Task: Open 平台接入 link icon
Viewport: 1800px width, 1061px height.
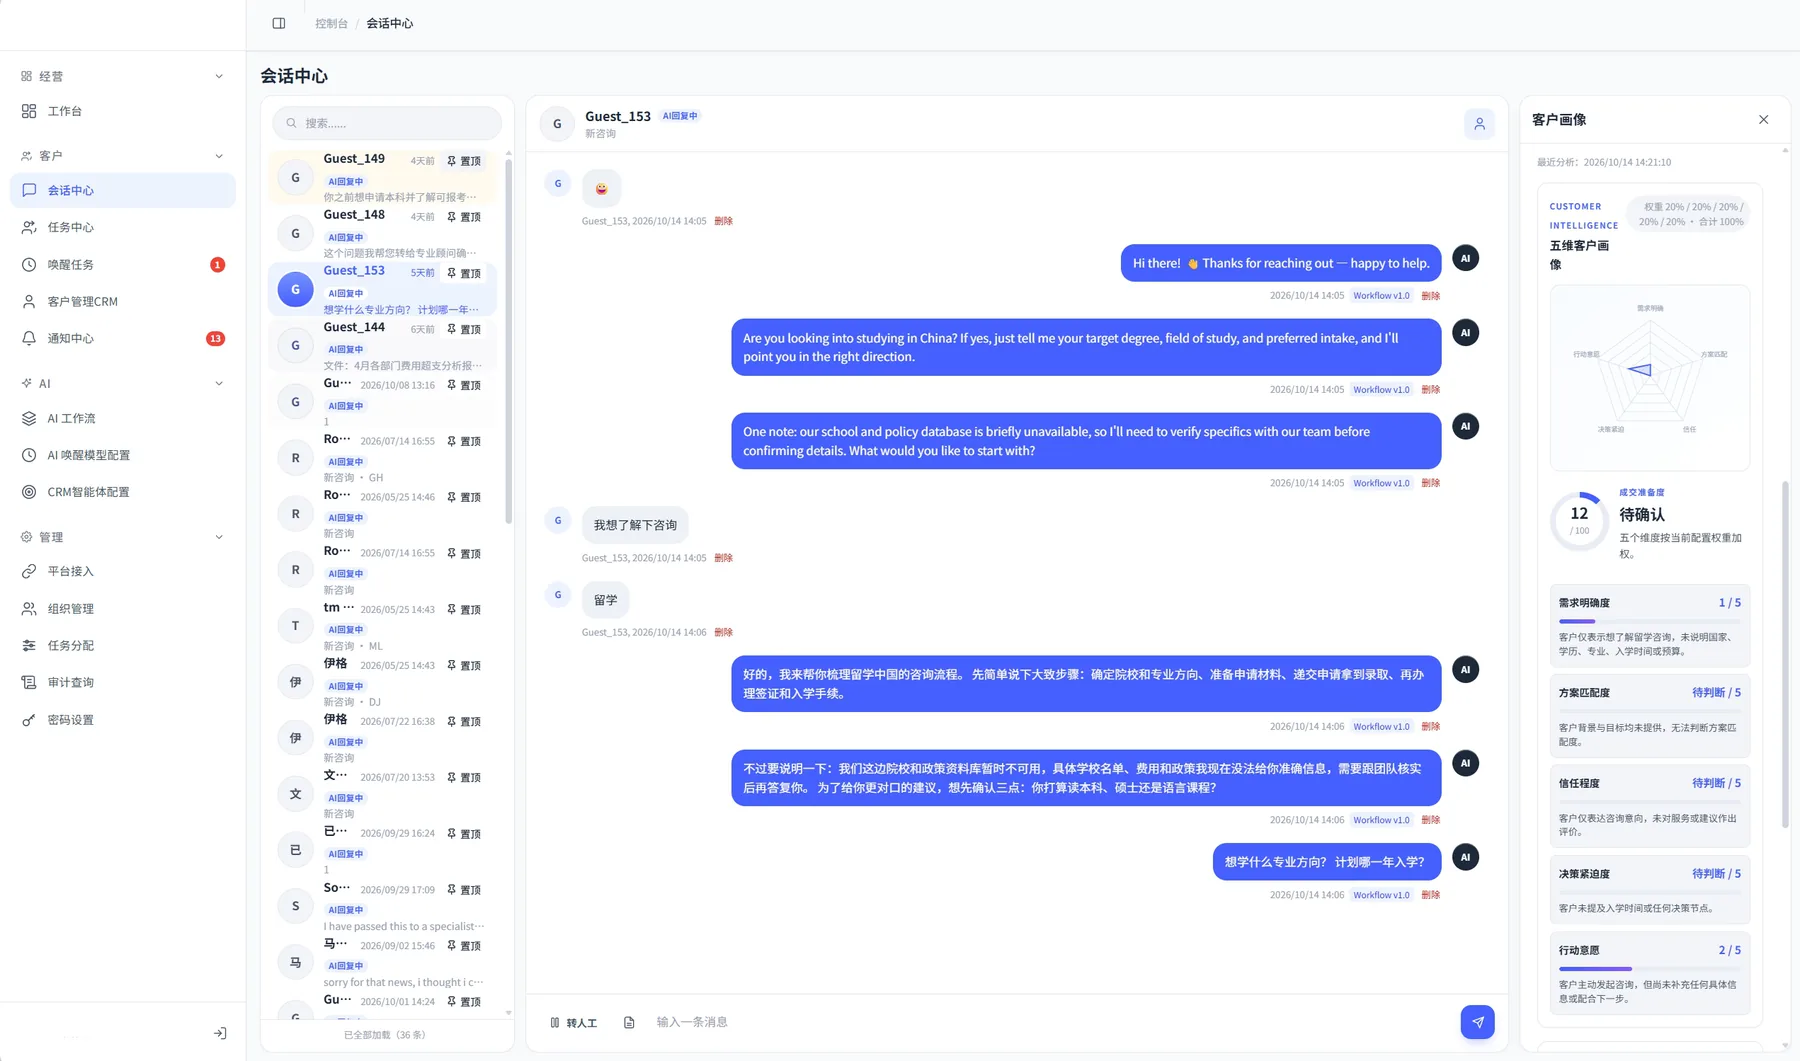Action: [29, 571]
